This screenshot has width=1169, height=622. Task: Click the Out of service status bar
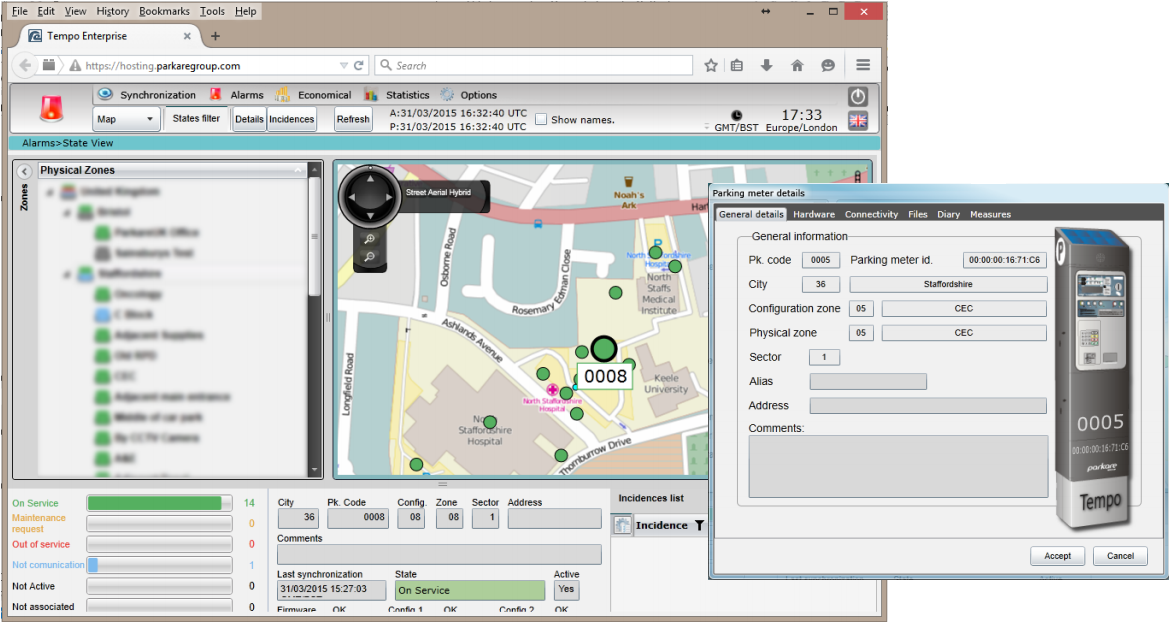160,544
